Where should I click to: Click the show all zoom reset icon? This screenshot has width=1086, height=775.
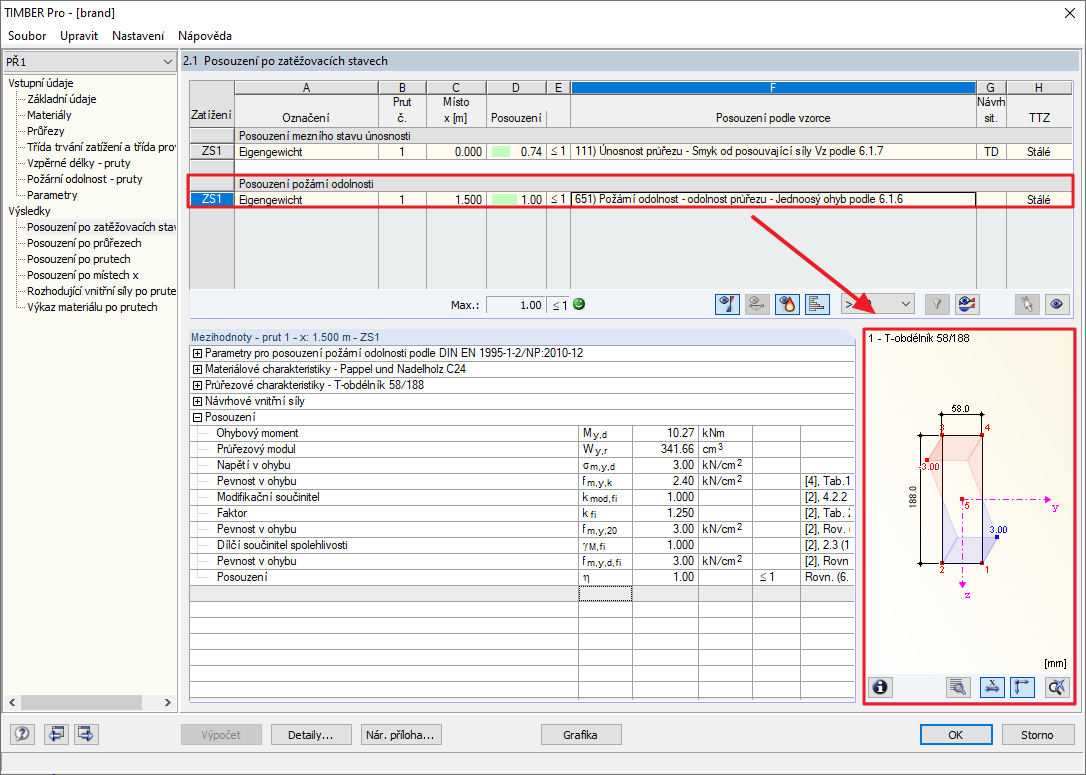point(1058,687)
